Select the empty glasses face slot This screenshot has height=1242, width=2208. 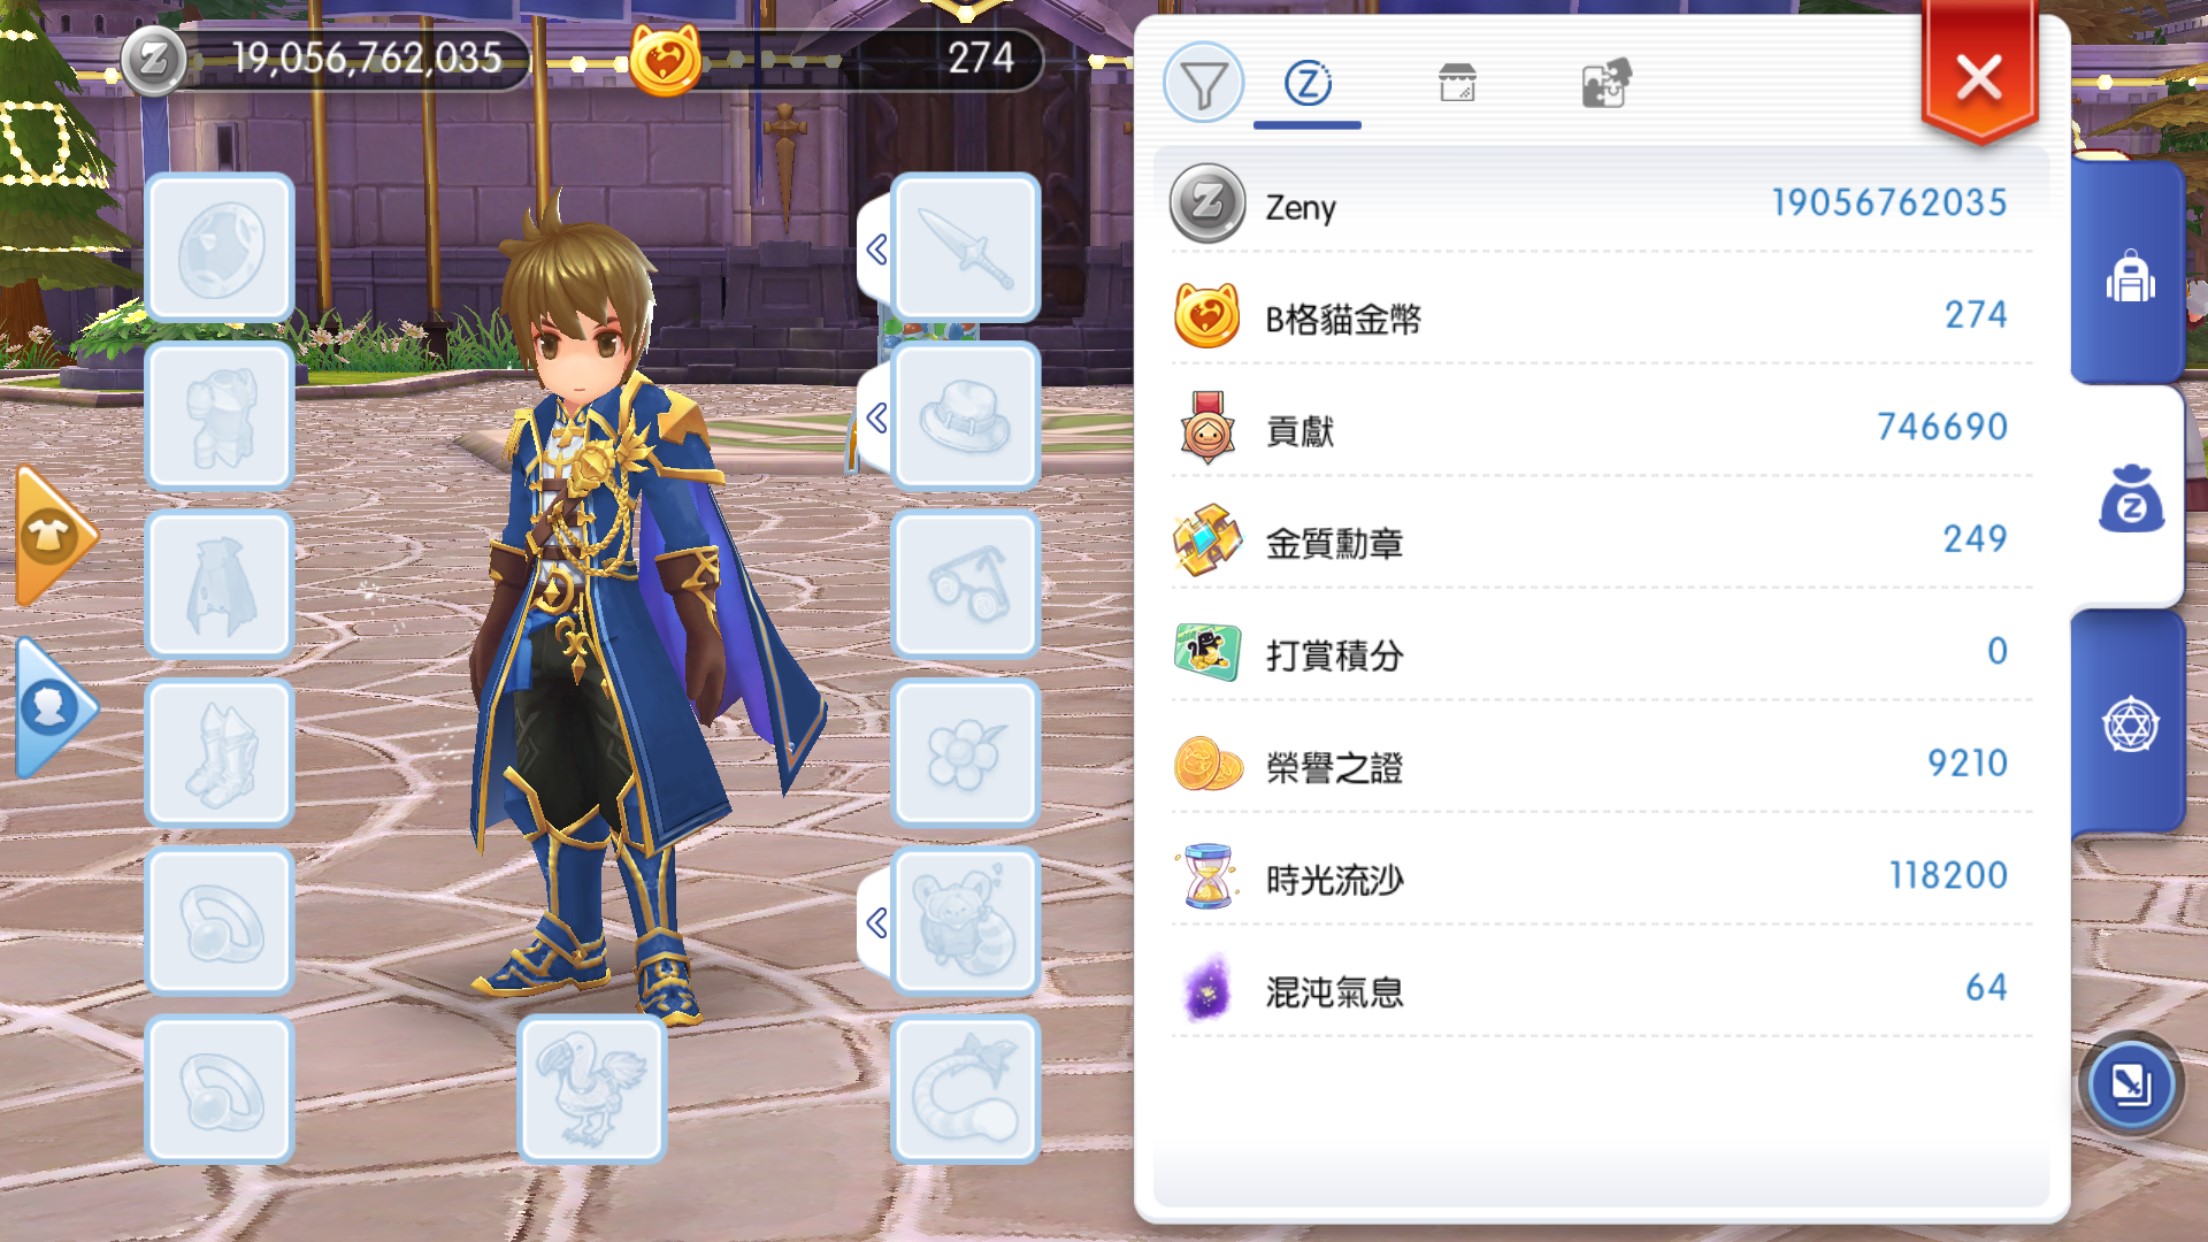pos(966,585)
